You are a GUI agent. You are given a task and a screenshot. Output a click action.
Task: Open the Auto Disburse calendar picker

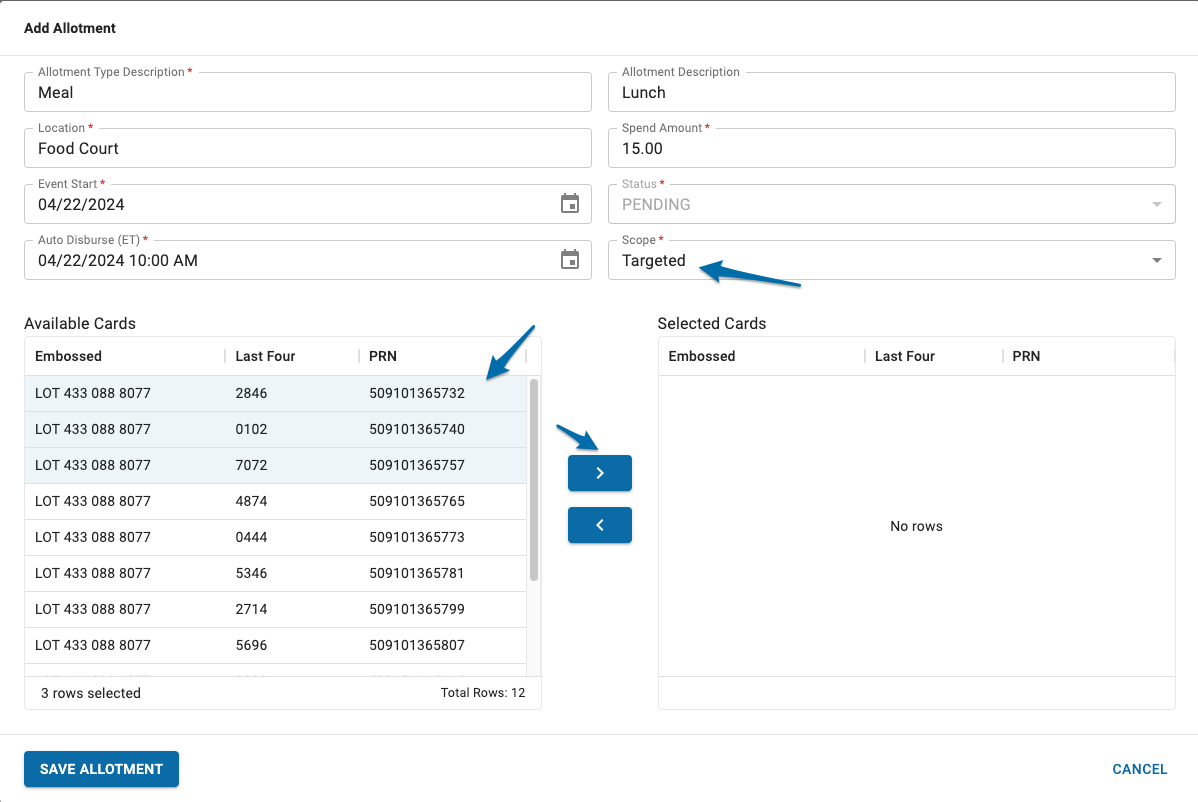(569, 260)
